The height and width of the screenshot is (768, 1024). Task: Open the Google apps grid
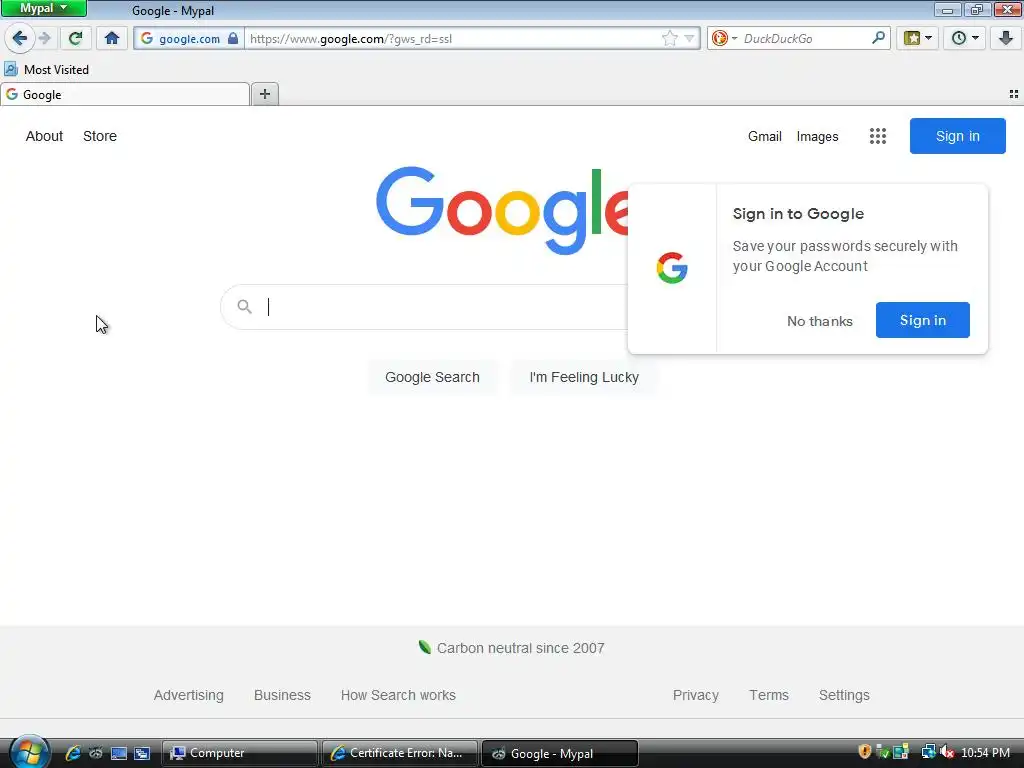click(x=878, y=136)
